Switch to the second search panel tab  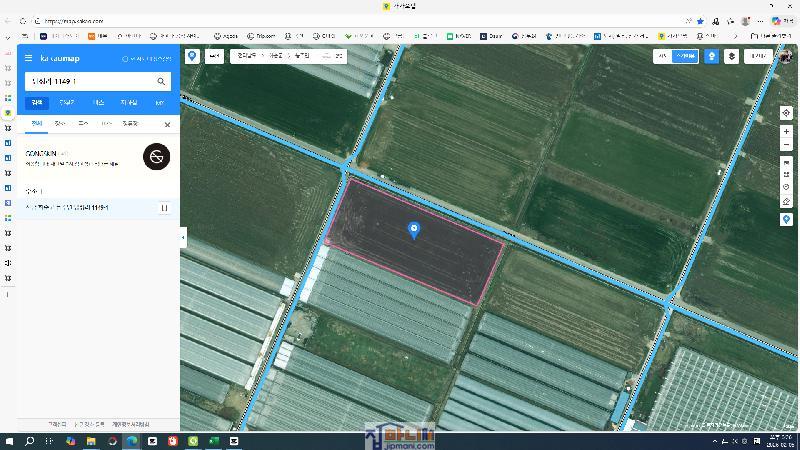(60, 124)
